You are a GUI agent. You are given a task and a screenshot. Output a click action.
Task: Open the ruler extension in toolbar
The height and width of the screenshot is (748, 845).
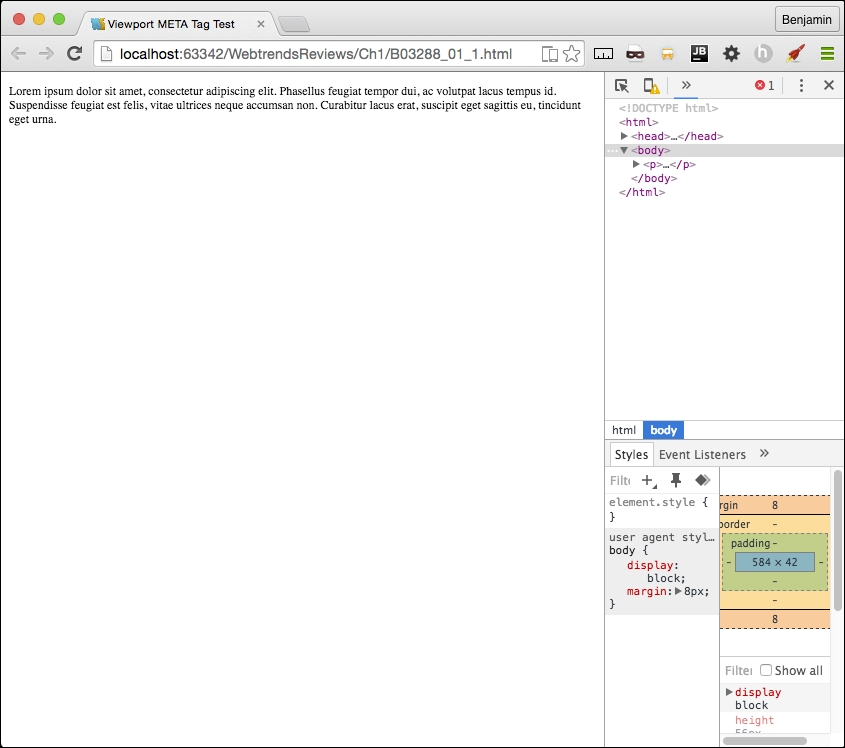click(603, 54)
